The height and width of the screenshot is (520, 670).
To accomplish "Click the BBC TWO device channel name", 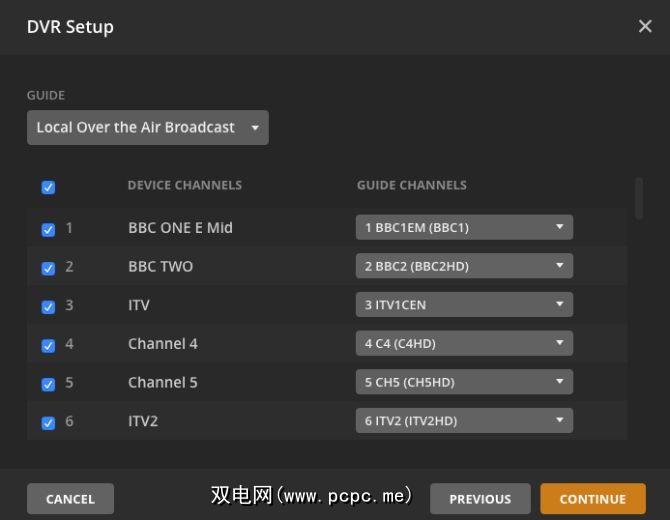I will click(160, 267).
